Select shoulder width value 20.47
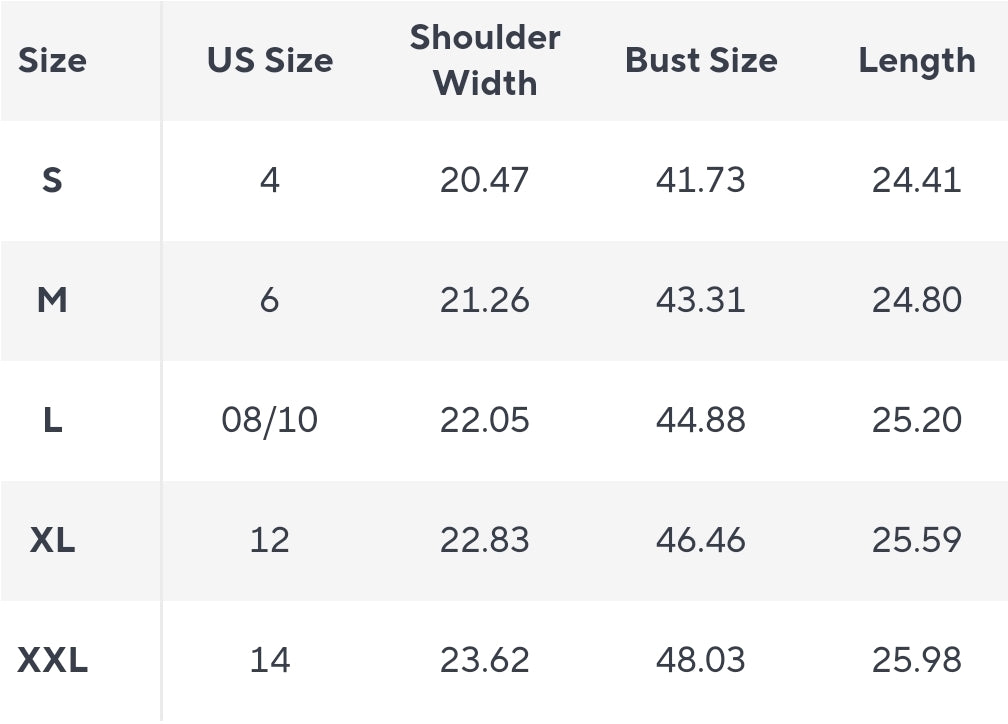 pos(485,181)
